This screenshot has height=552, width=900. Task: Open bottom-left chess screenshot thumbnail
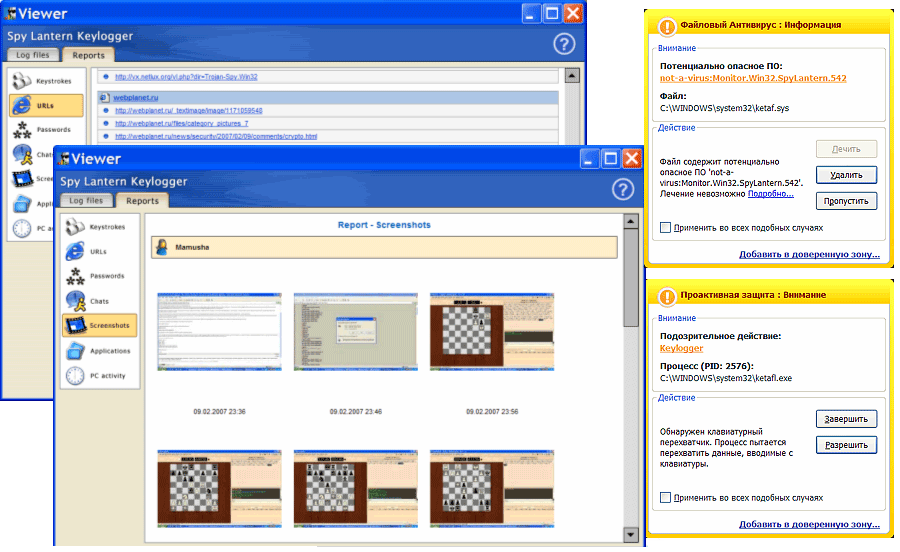[219, 488]
